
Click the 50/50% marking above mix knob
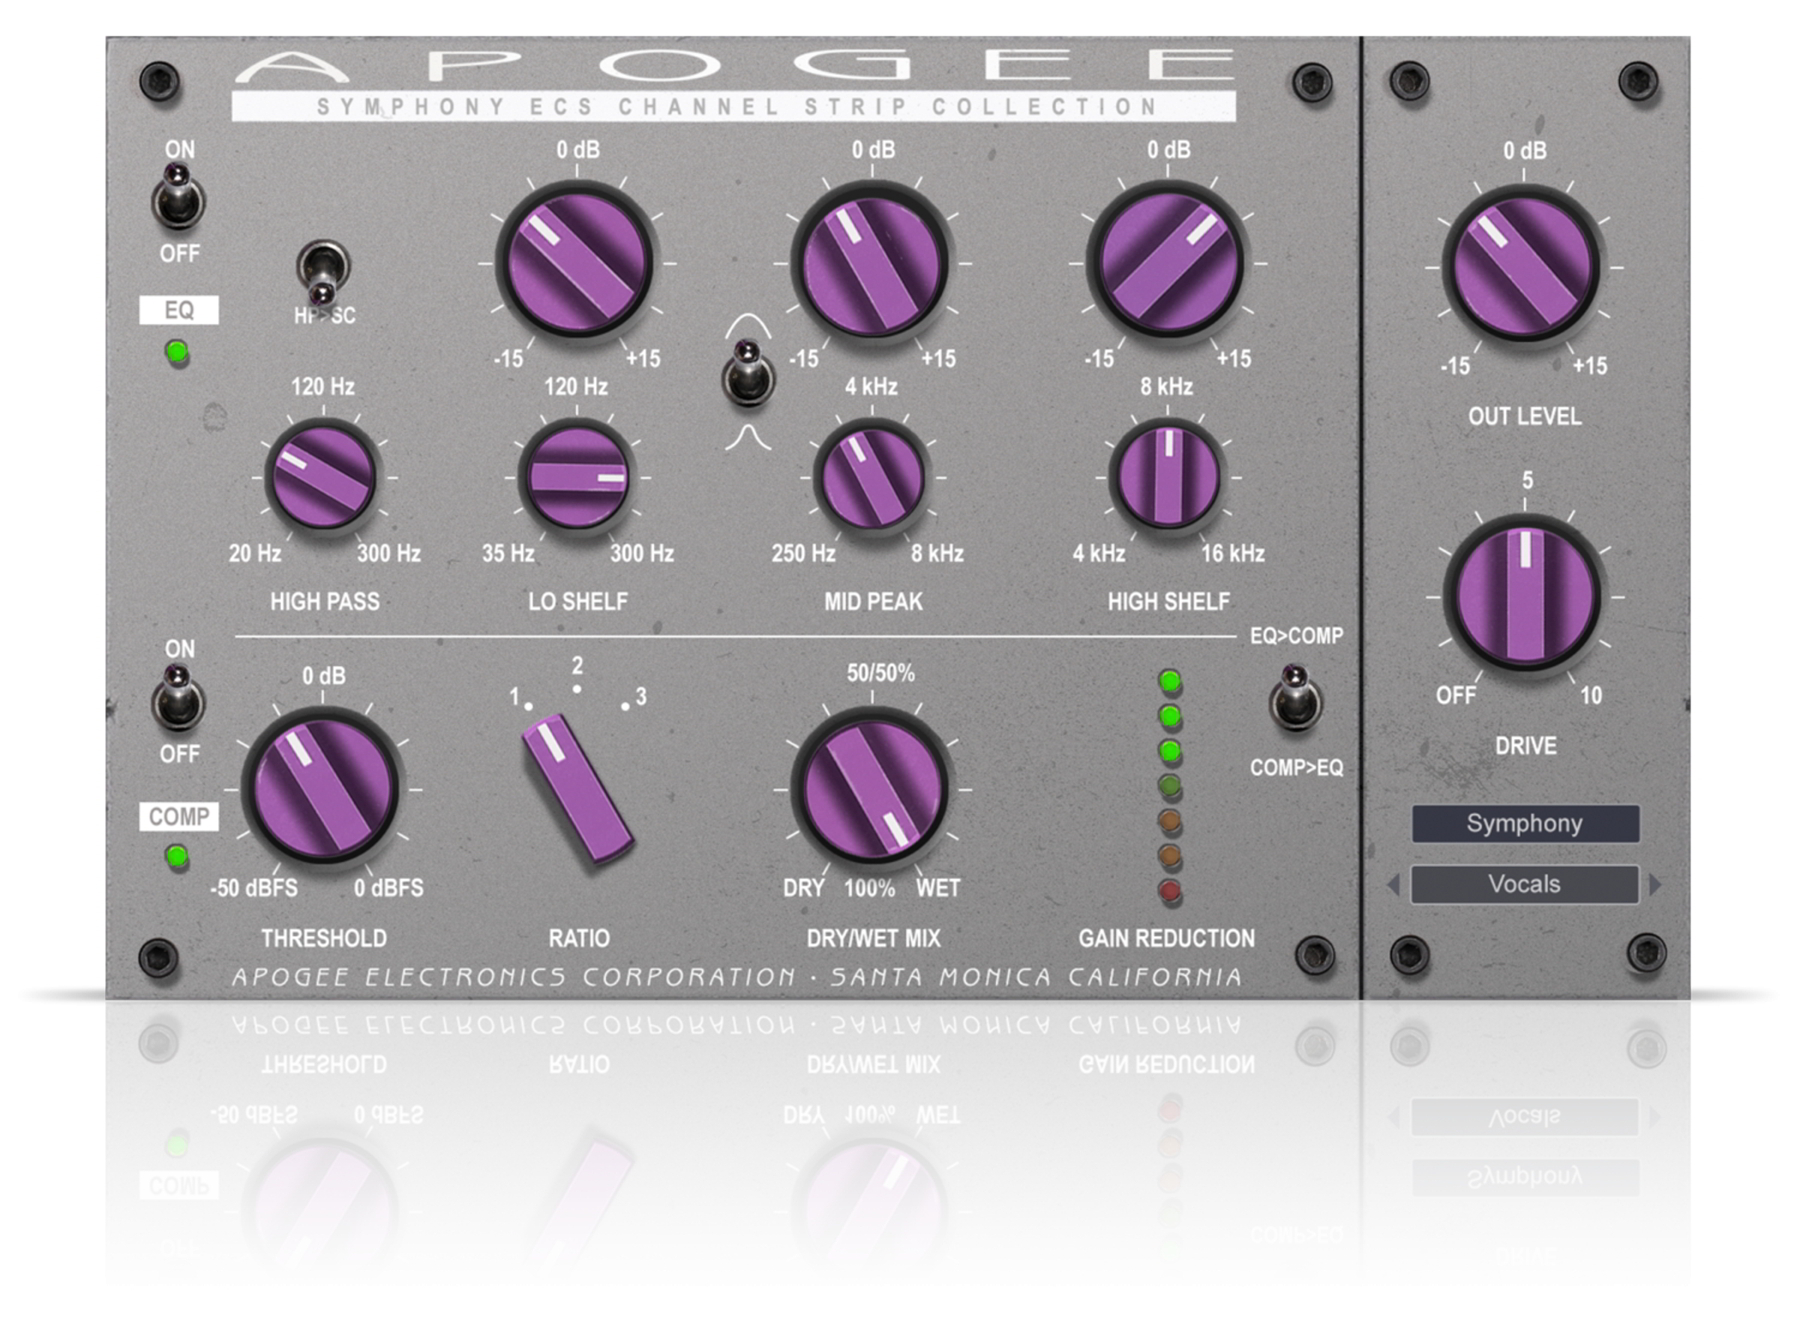pyautogui.click(x=880, y=673)
